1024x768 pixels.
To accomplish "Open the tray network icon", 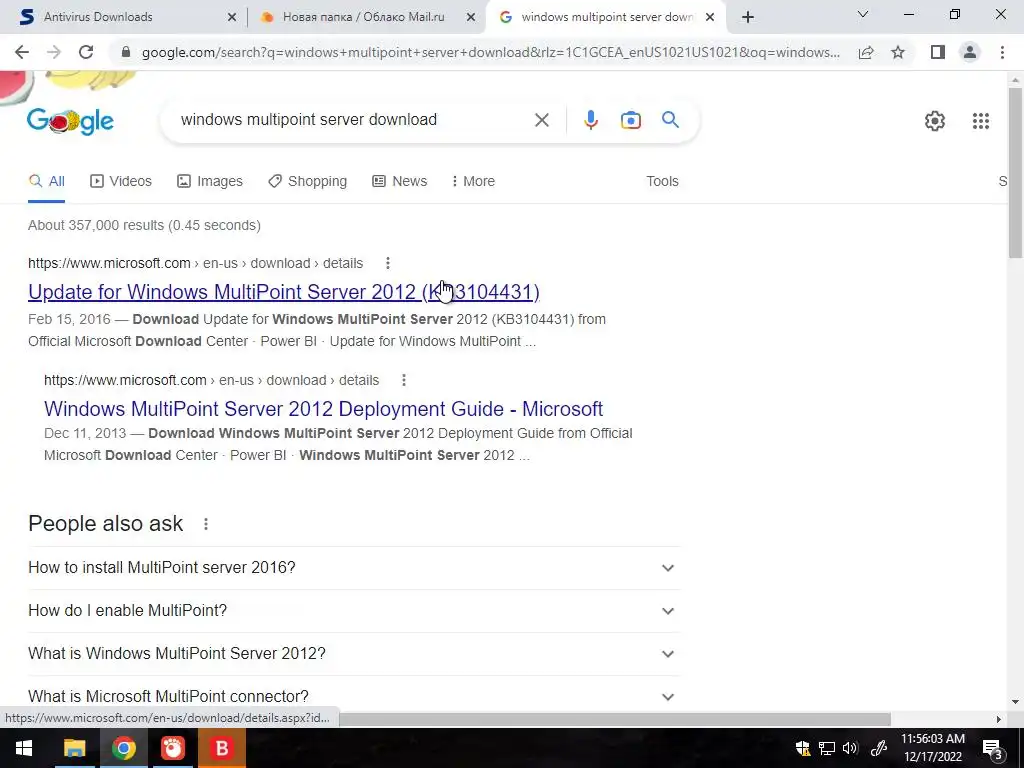I will pyautogui.click(x=827, y=748).
